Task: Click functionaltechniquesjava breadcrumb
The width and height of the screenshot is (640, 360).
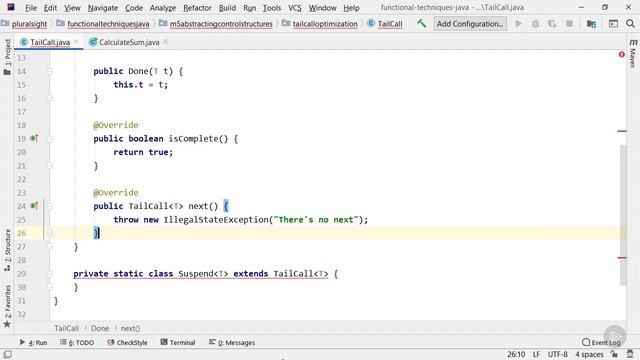Action: click(x=108, y=24)
